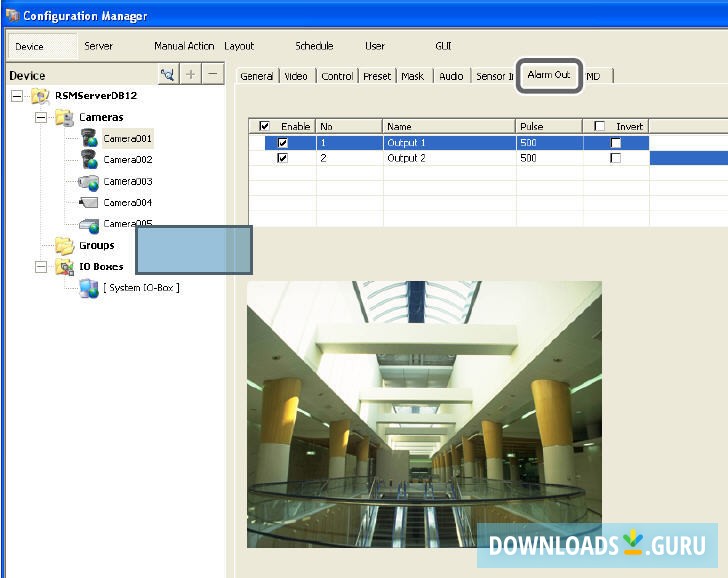Select the Mask sub-tab

(413, 76)
